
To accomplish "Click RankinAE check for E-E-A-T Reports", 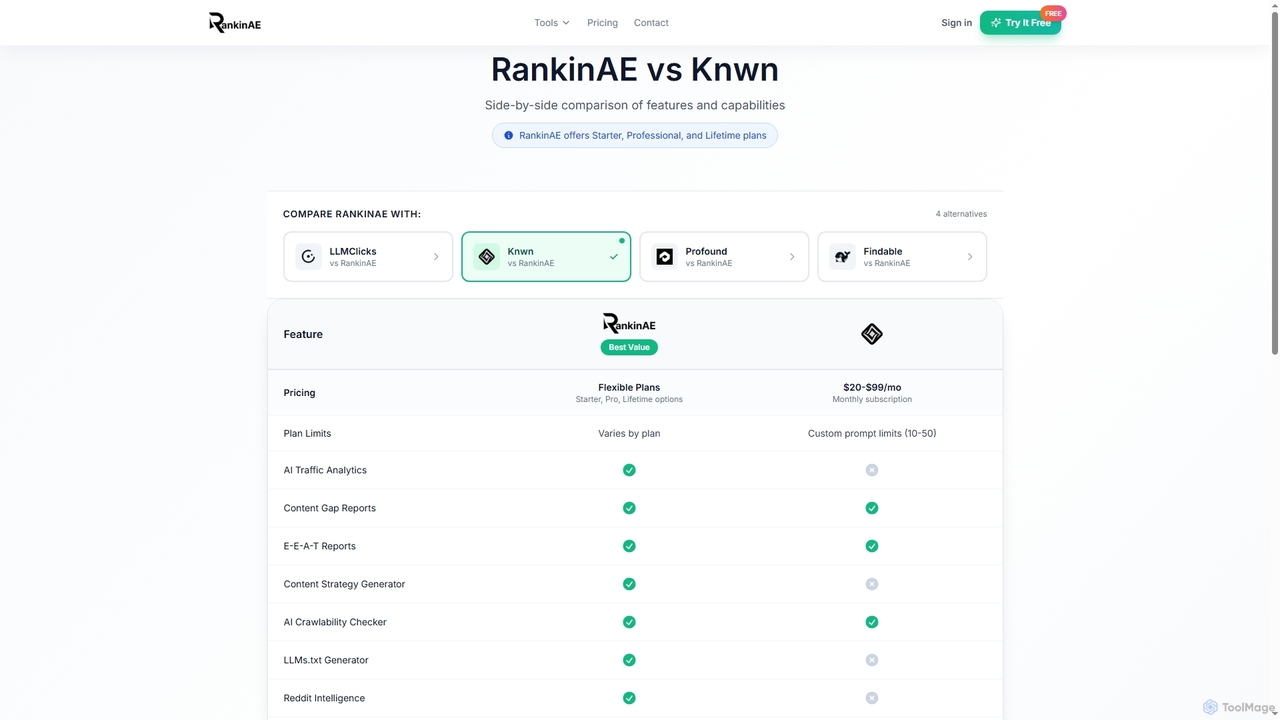I will pos(629,546).
